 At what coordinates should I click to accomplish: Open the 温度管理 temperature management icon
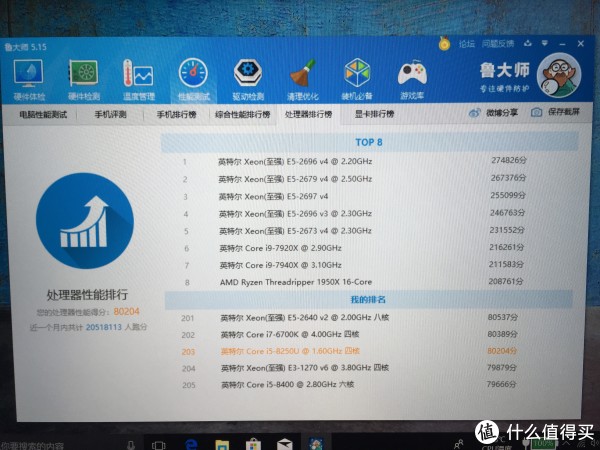139,80
